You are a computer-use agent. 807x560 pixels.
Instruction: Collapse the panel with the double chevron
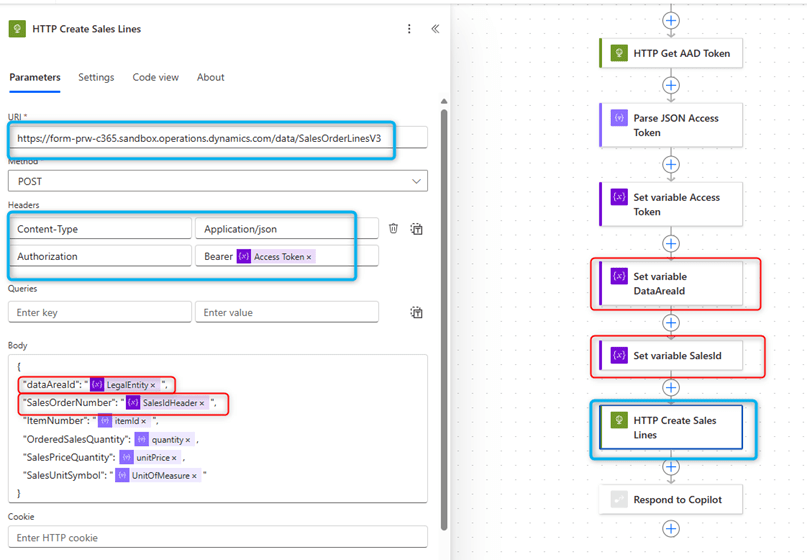pos(435,29)
